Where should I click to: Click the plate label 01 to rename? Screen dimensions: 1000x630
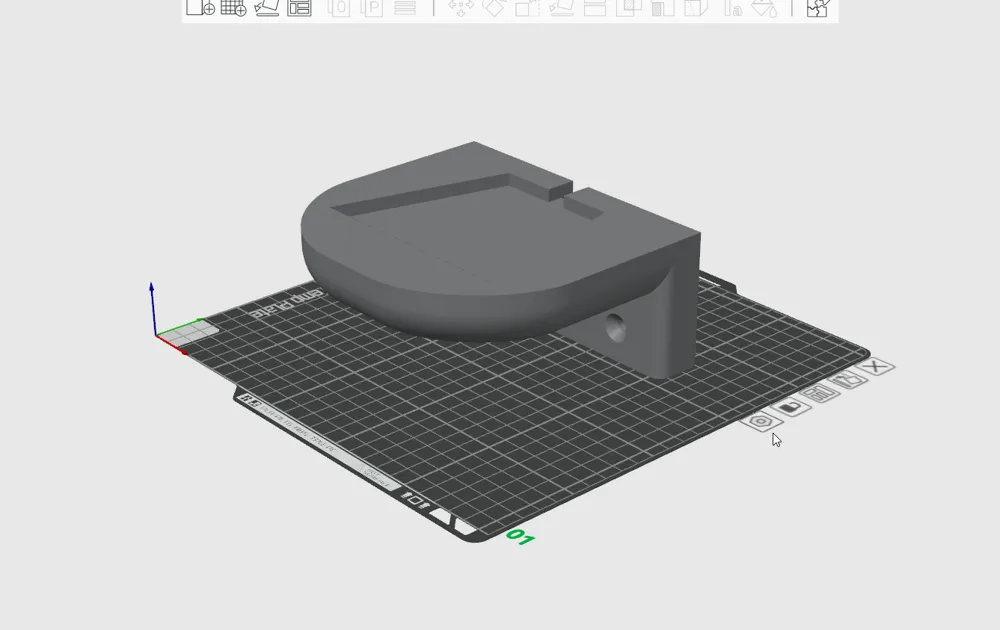(x=518, y=538)
